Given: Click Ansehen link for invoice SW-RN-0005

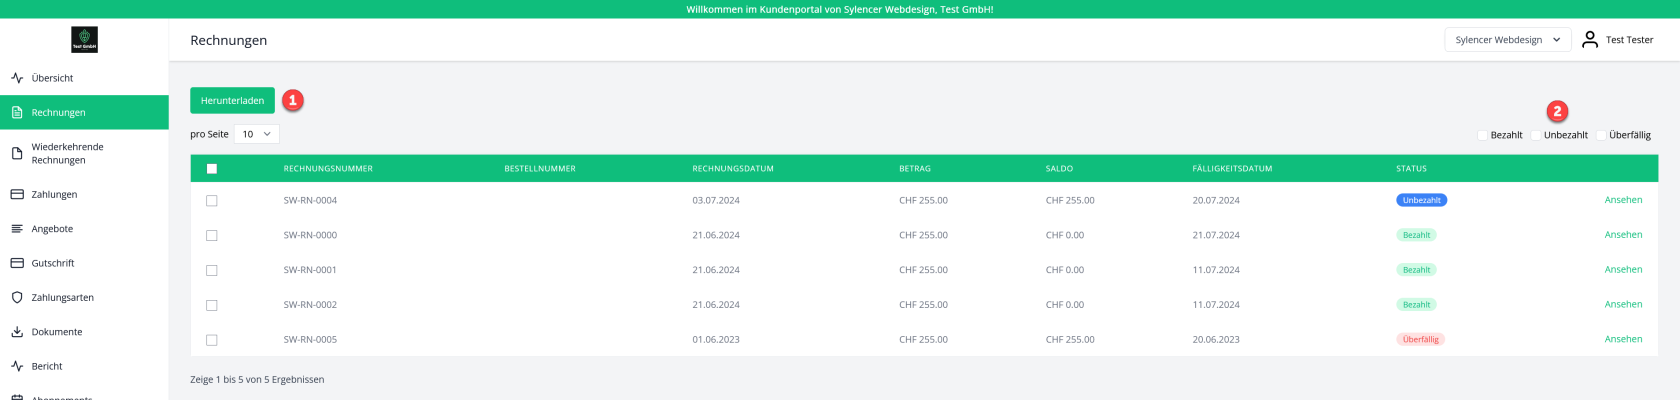Looking at the screenshot, I should click(x=1623, y=339).
